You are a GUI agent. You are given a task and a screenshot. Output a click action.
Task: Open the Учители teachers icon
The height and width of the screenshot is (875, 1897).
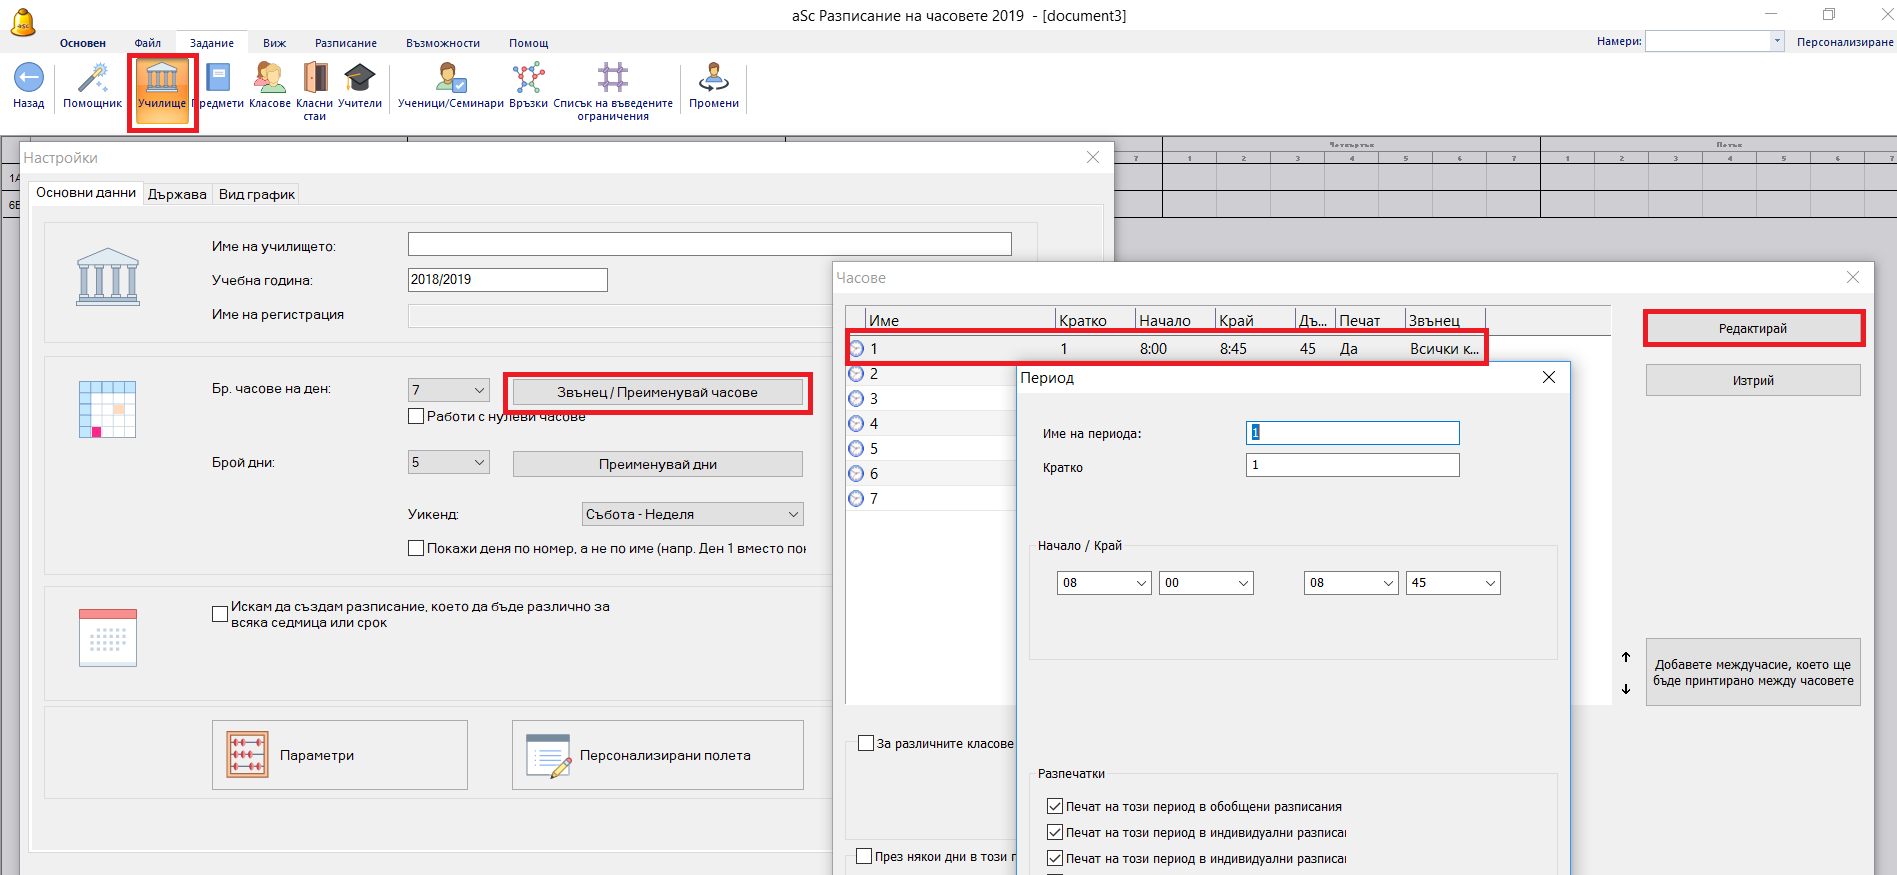[x=359, y=79]
